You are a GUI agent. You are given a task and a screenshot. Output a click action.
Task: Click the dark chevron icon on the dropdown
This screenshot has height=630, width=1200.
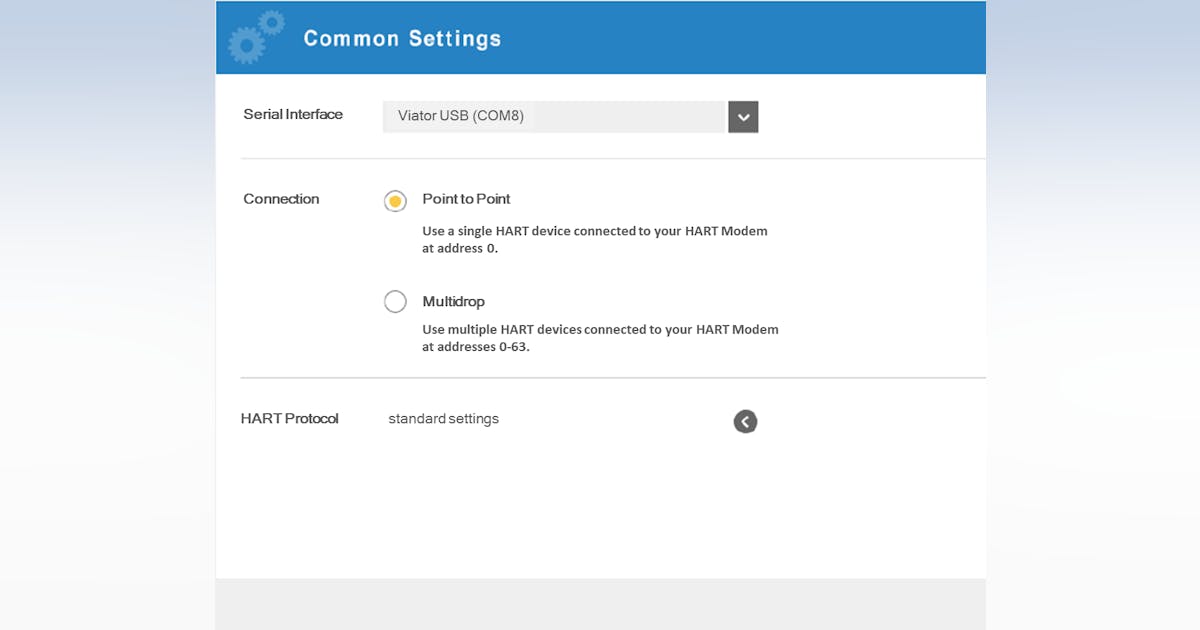743,117
